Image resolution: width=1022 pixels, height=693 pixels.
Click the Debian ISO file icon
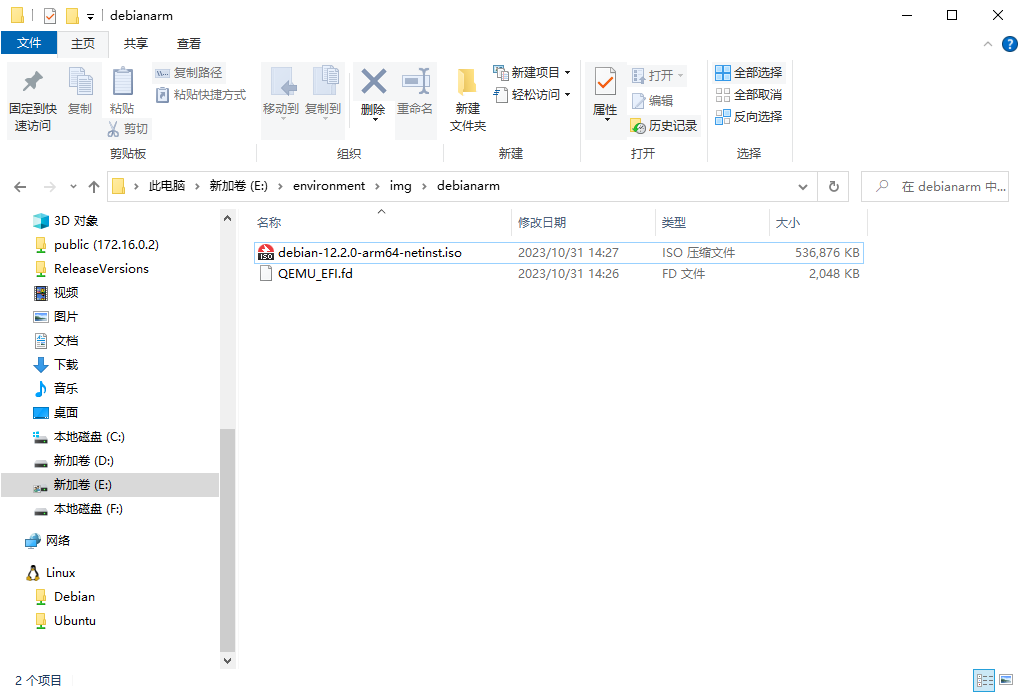click(266, 252)
